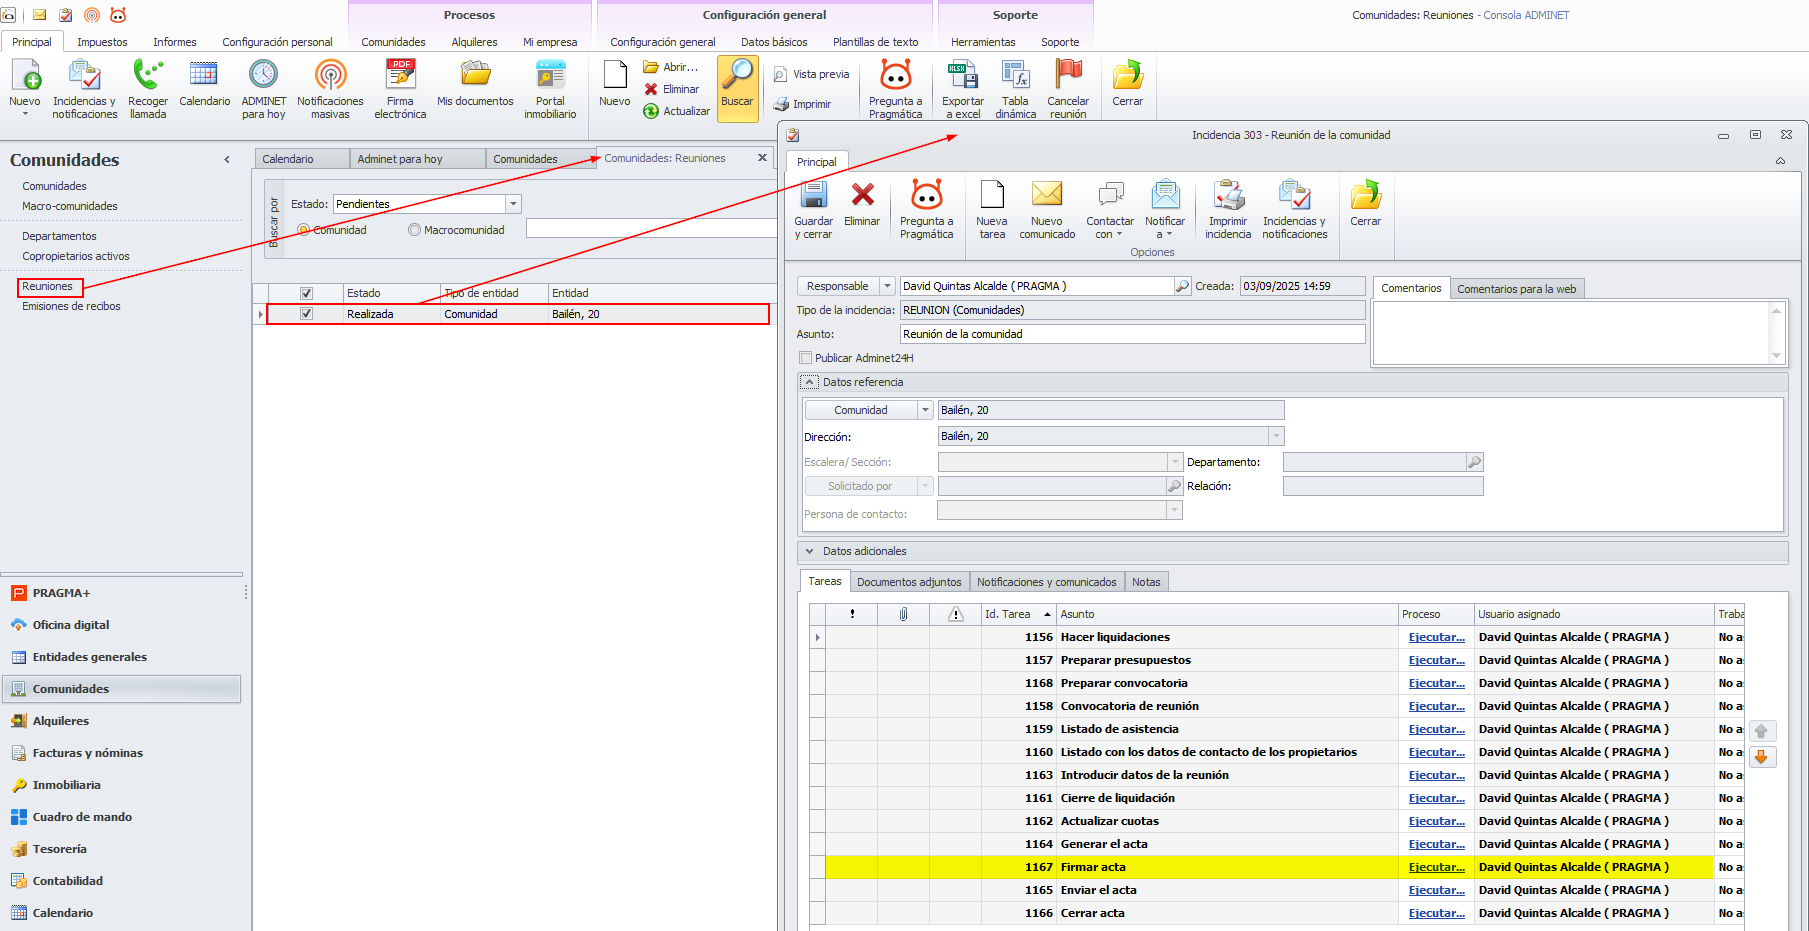Click Imprimir incidencia printer icon
The image size is (1809, 931).
point(1228,196)
